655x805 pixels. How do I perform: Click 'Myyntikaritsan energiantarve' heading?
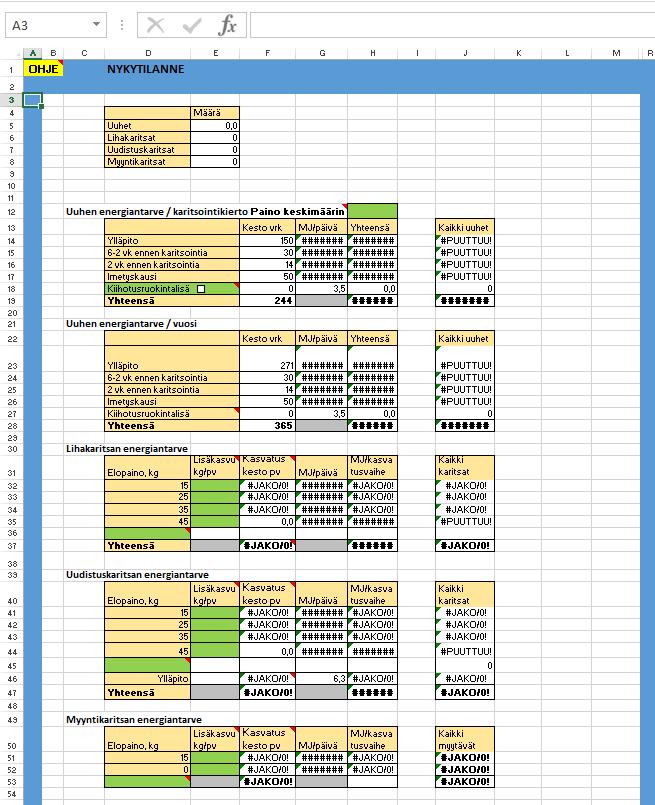click(133, 720)
